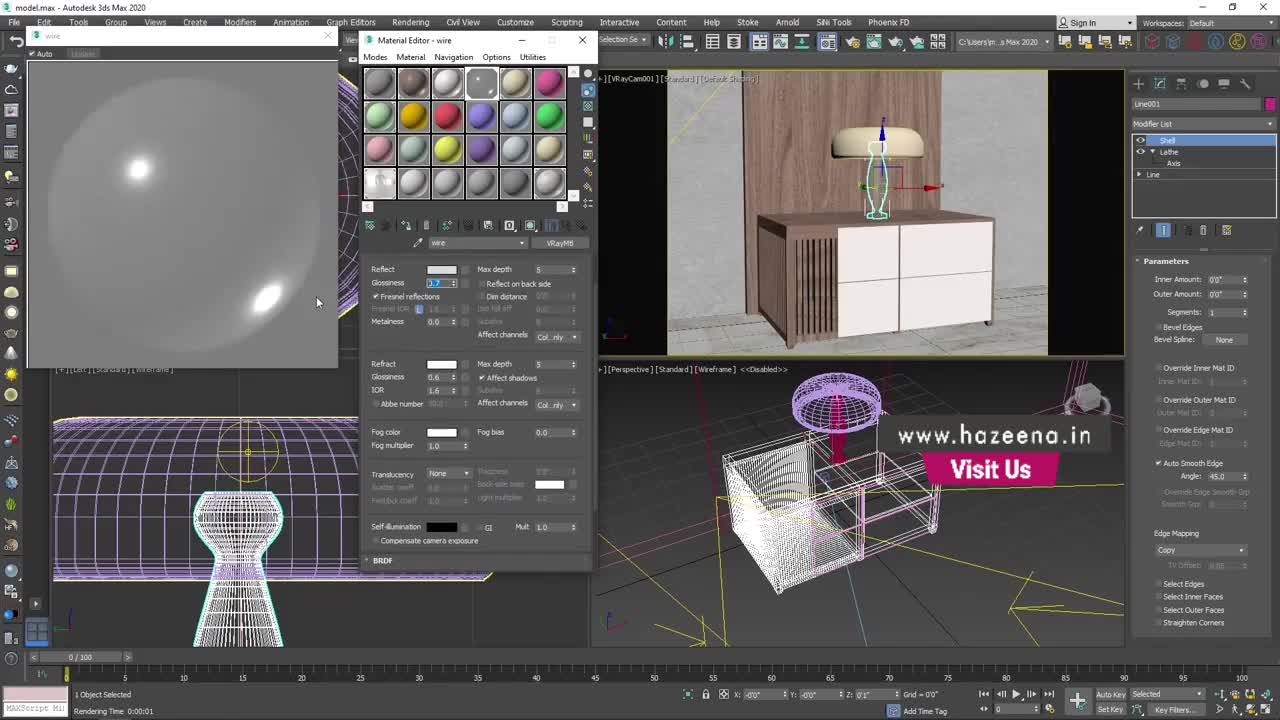Open Workspaces Default dropdown
The height and width of the screenshot is (720, 1280).
pos(1230,23)
